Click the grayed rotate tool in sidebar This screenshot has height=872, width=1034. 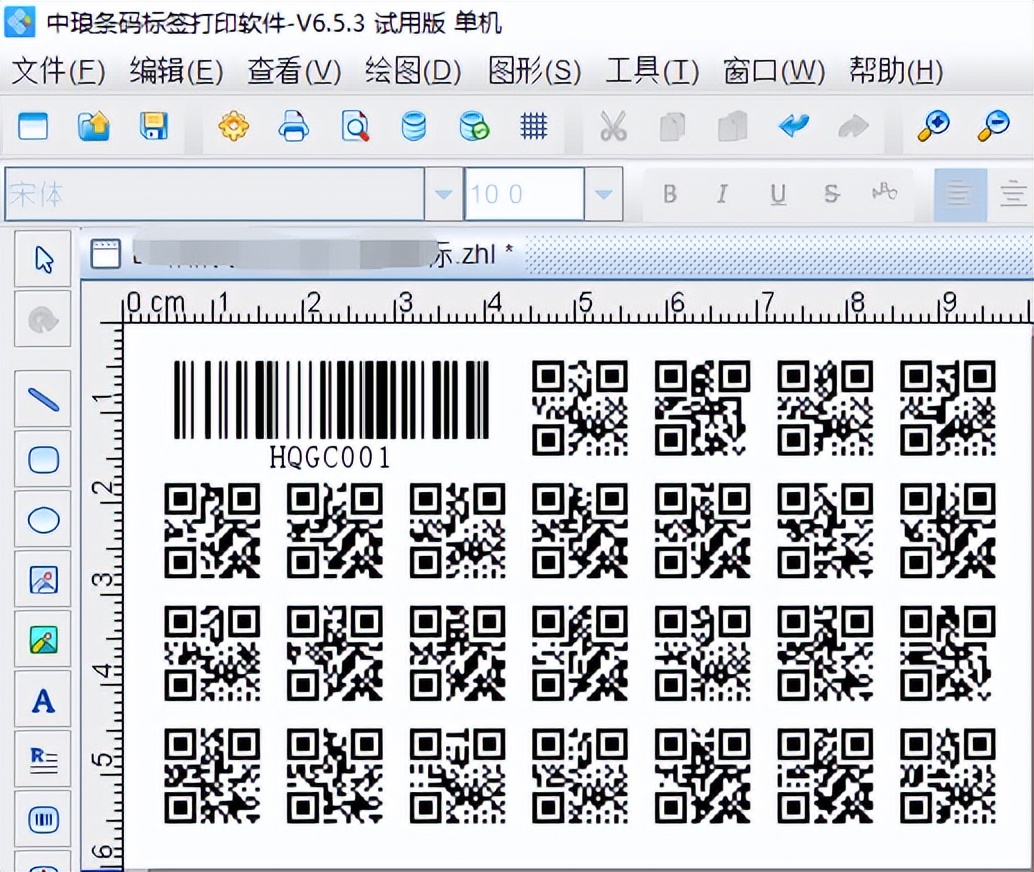point(44,320)
